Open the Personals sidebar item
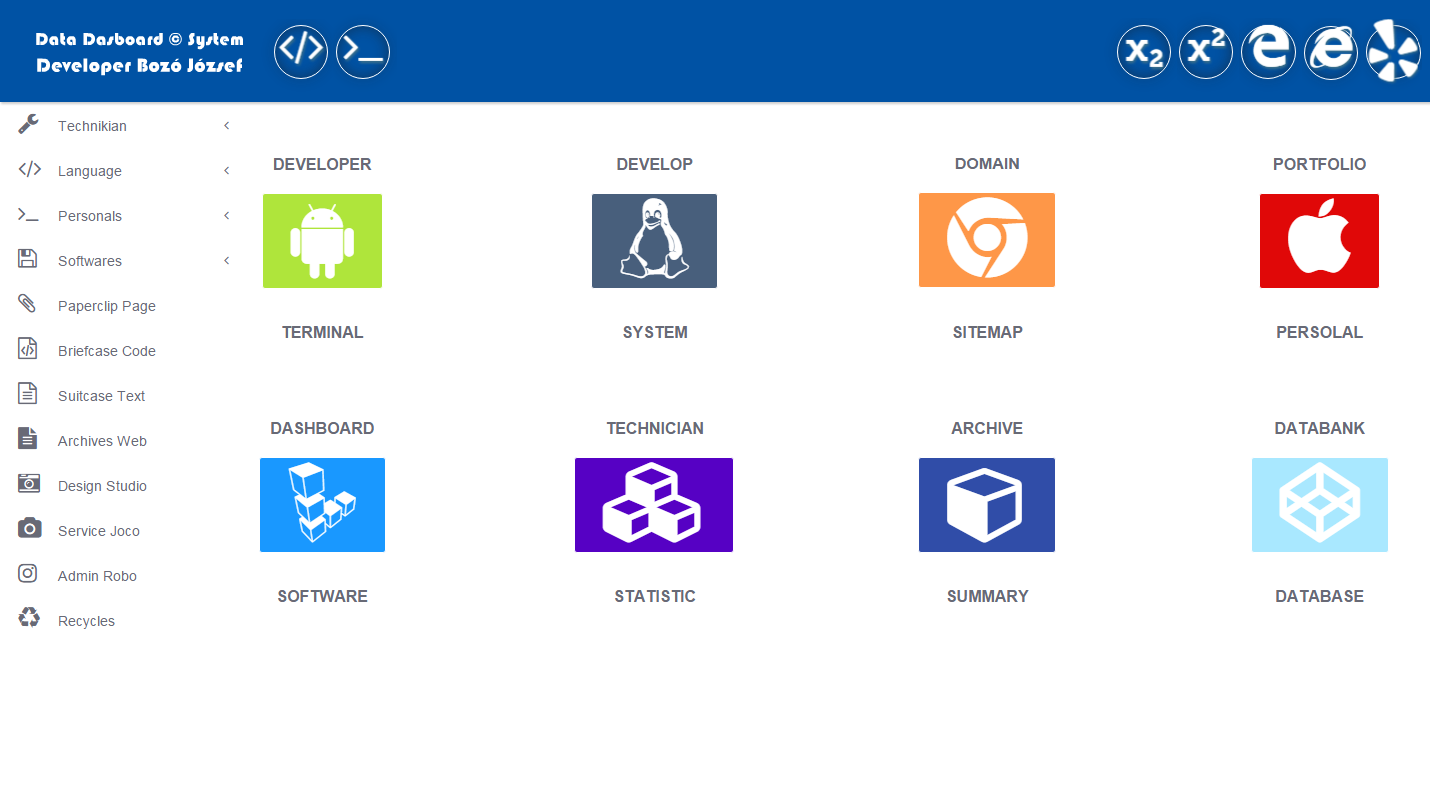The image size is (1430, 790). [x=90, y=216]
